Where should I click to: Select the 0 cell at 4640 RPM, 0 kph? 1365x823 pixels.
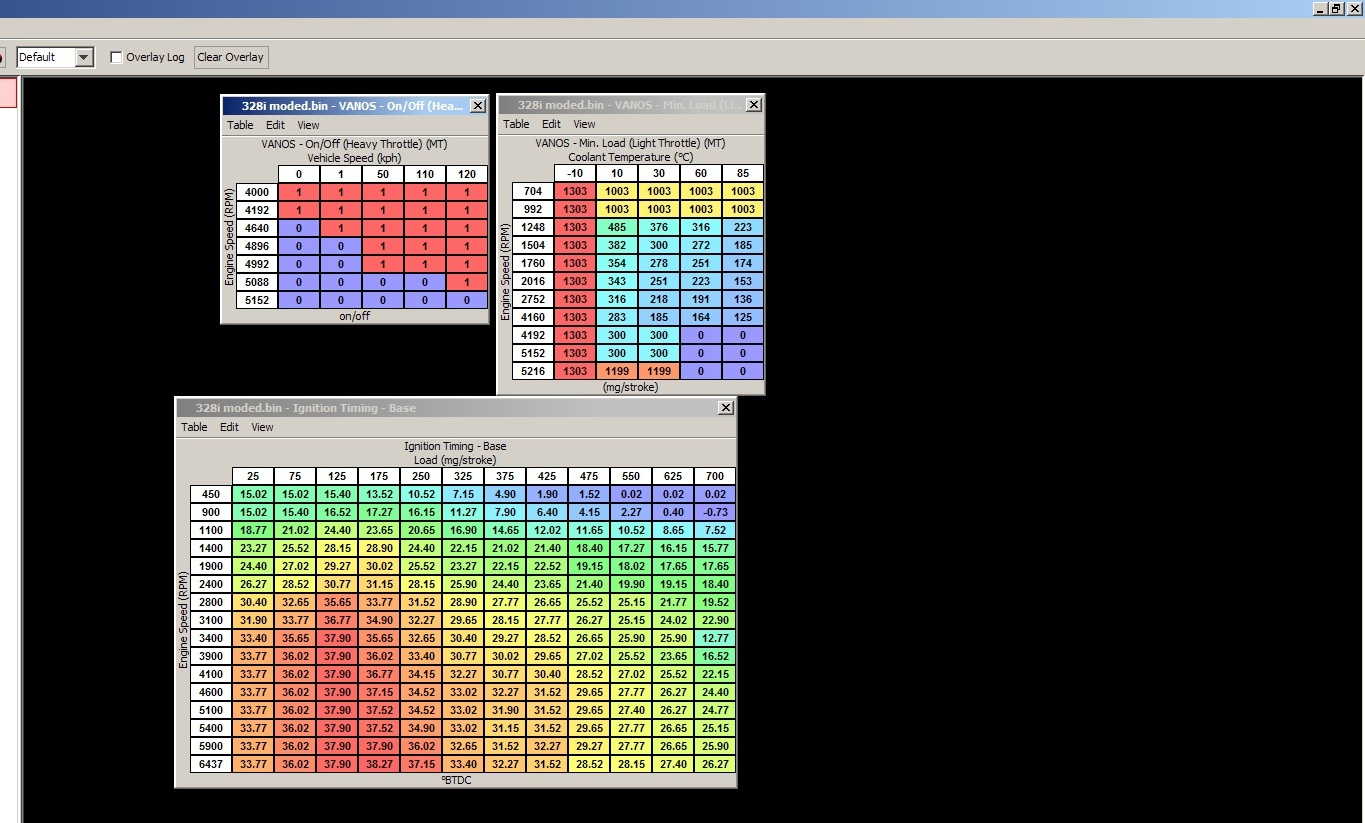tap(299, 228)
